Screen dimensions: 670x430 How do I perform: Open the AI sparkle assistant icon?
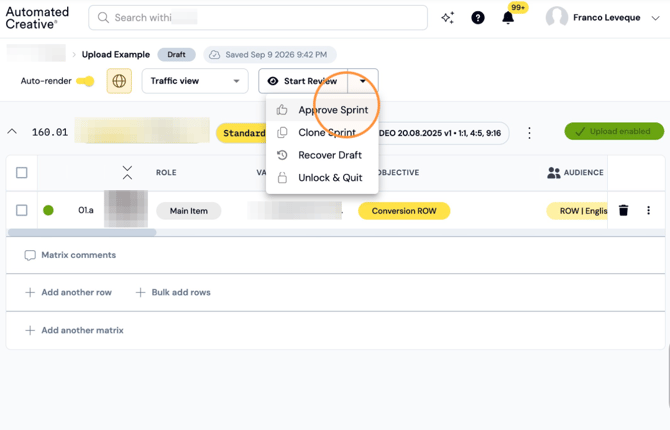pyautogui.click(x=447, y=18)
